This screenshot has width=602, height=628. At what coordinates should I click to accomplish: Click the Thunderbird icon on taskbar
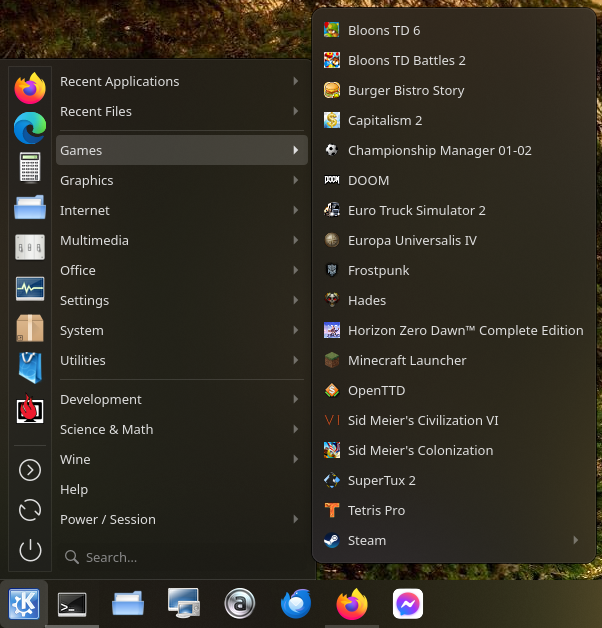(x=295, y=604)
